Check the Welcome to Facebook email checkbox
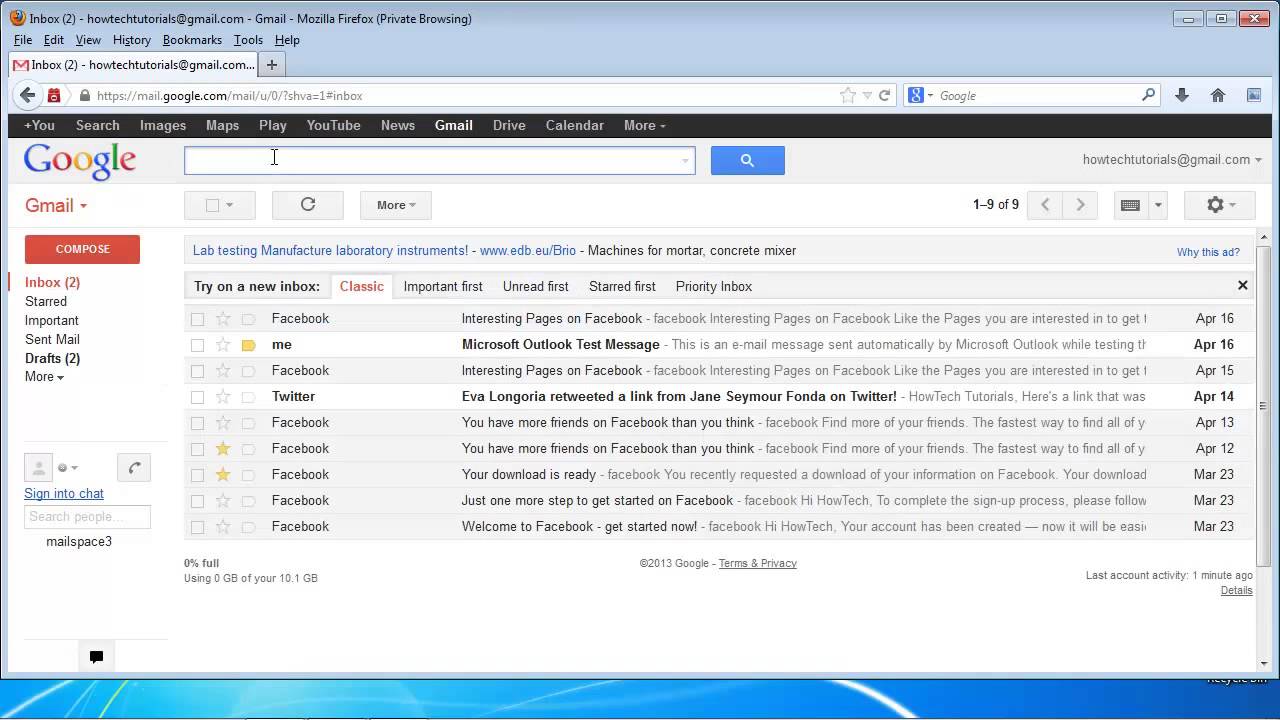Image resolution: width=1280 pixels, height=720 pixels. [197, 527]
